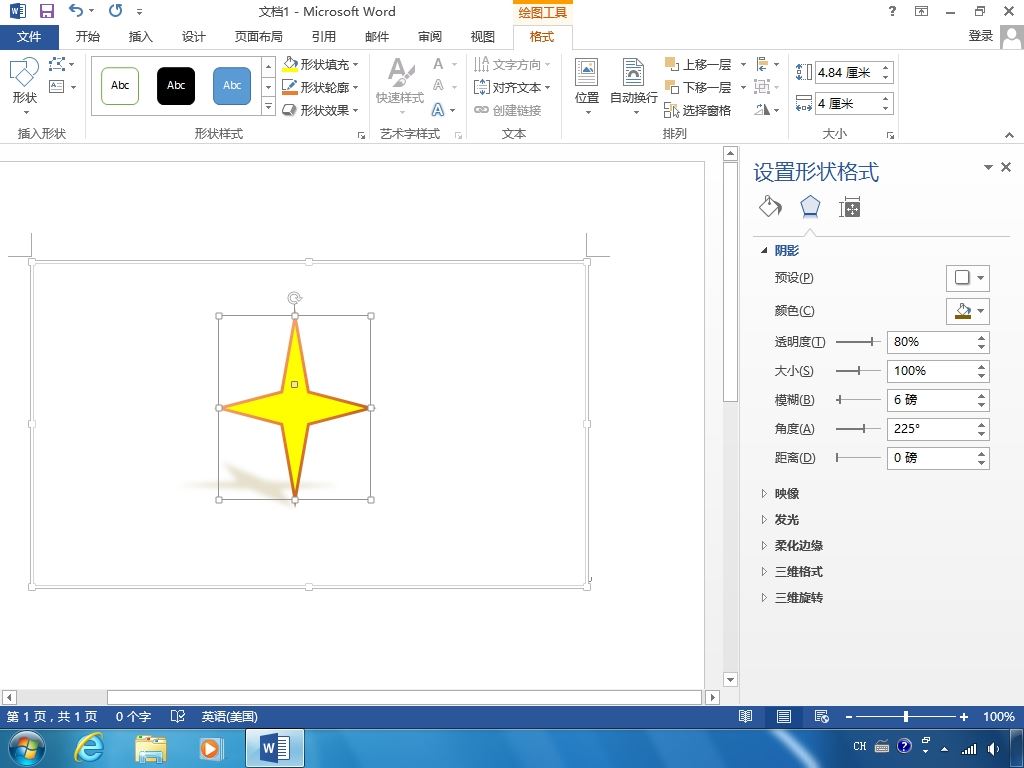1024x768 pixels.
Task: Open the 下移一层 dropdown arrow
Action: click(x=743, y=87)
